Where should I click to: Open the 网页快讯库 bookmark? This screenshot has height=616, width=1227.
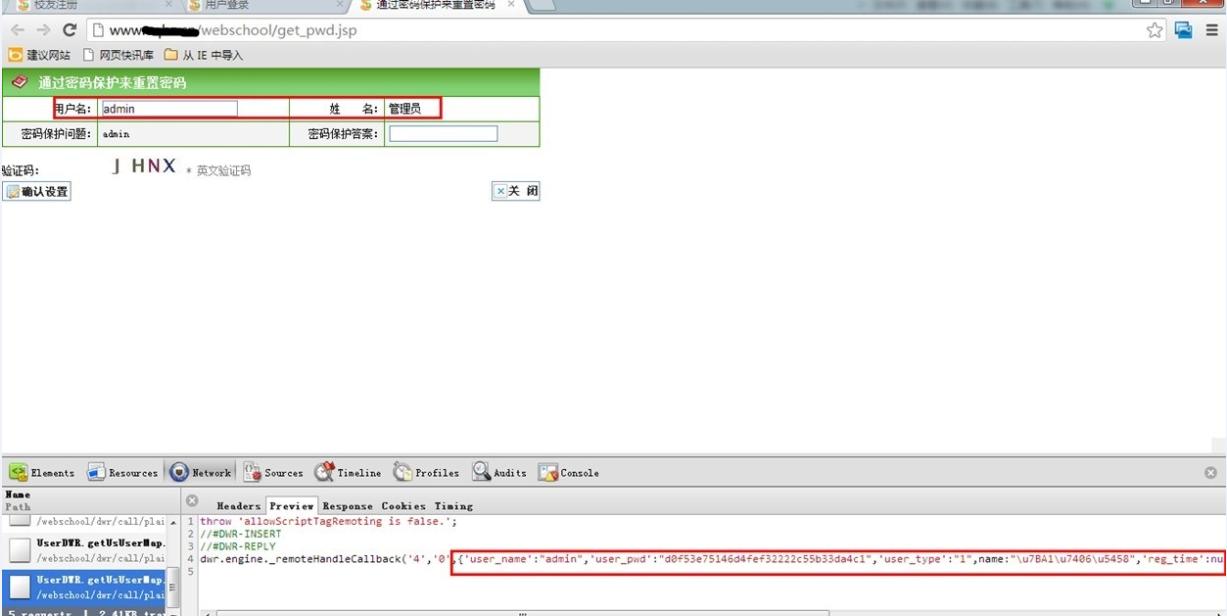pos(119,55)
